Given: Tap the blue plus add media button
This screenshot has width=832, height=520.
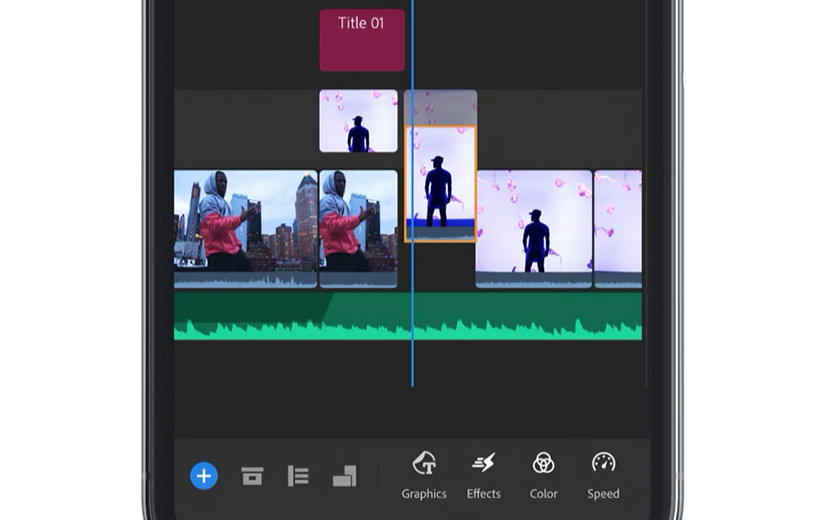Looking at the screenshot, I should point(204,476).
